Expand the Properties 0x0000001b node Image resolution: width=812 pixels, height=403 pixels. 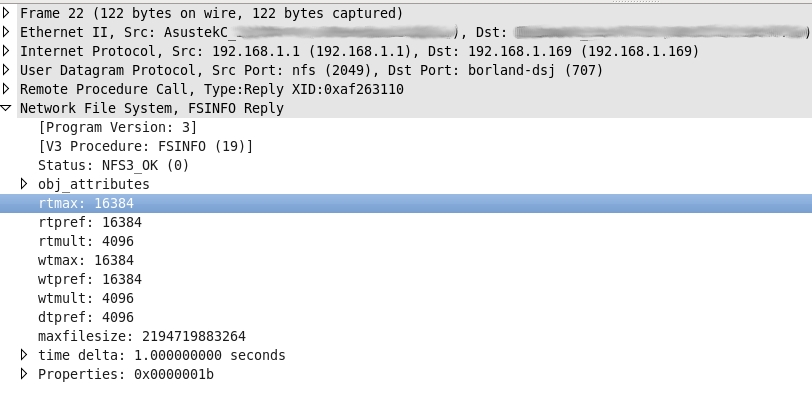point(25,374)
